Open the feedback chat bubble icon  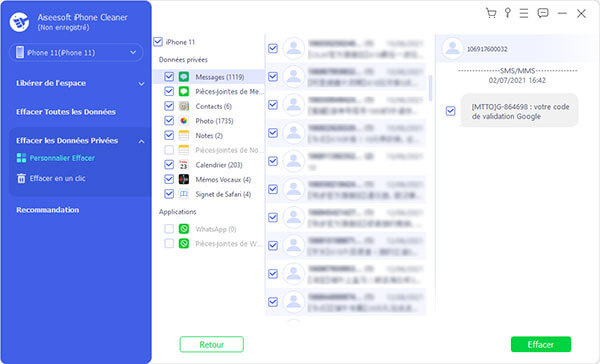point(543,13)
